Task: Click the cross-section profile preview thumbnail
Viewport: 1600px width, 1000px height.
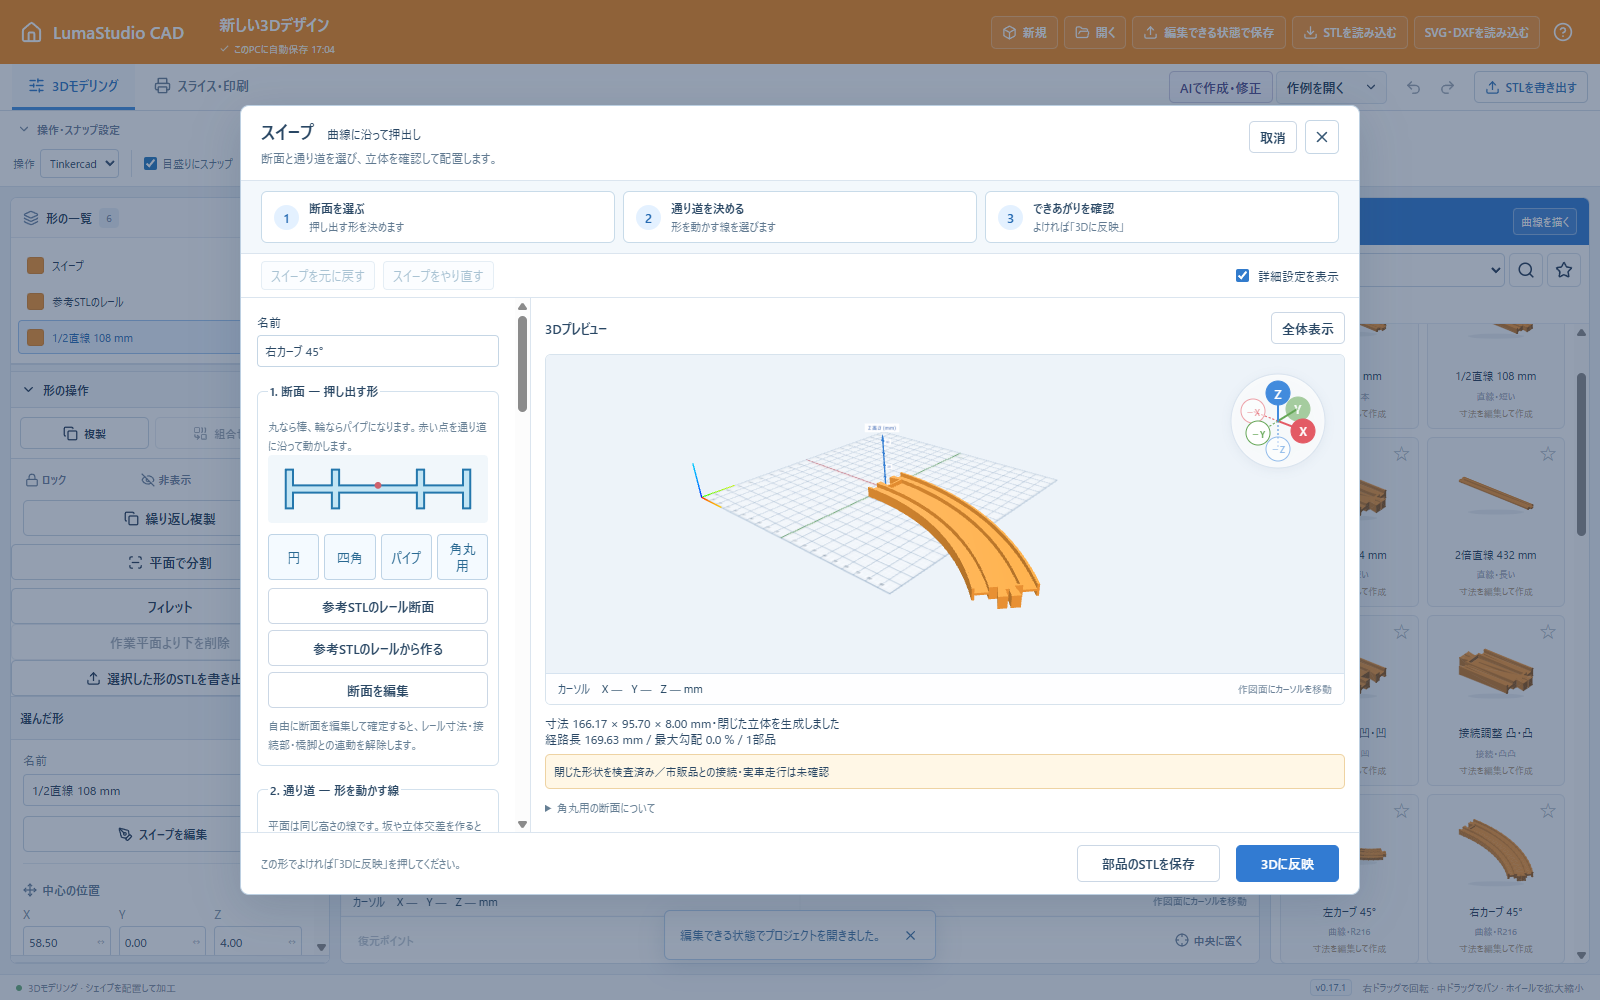Action: click(377, 489)
